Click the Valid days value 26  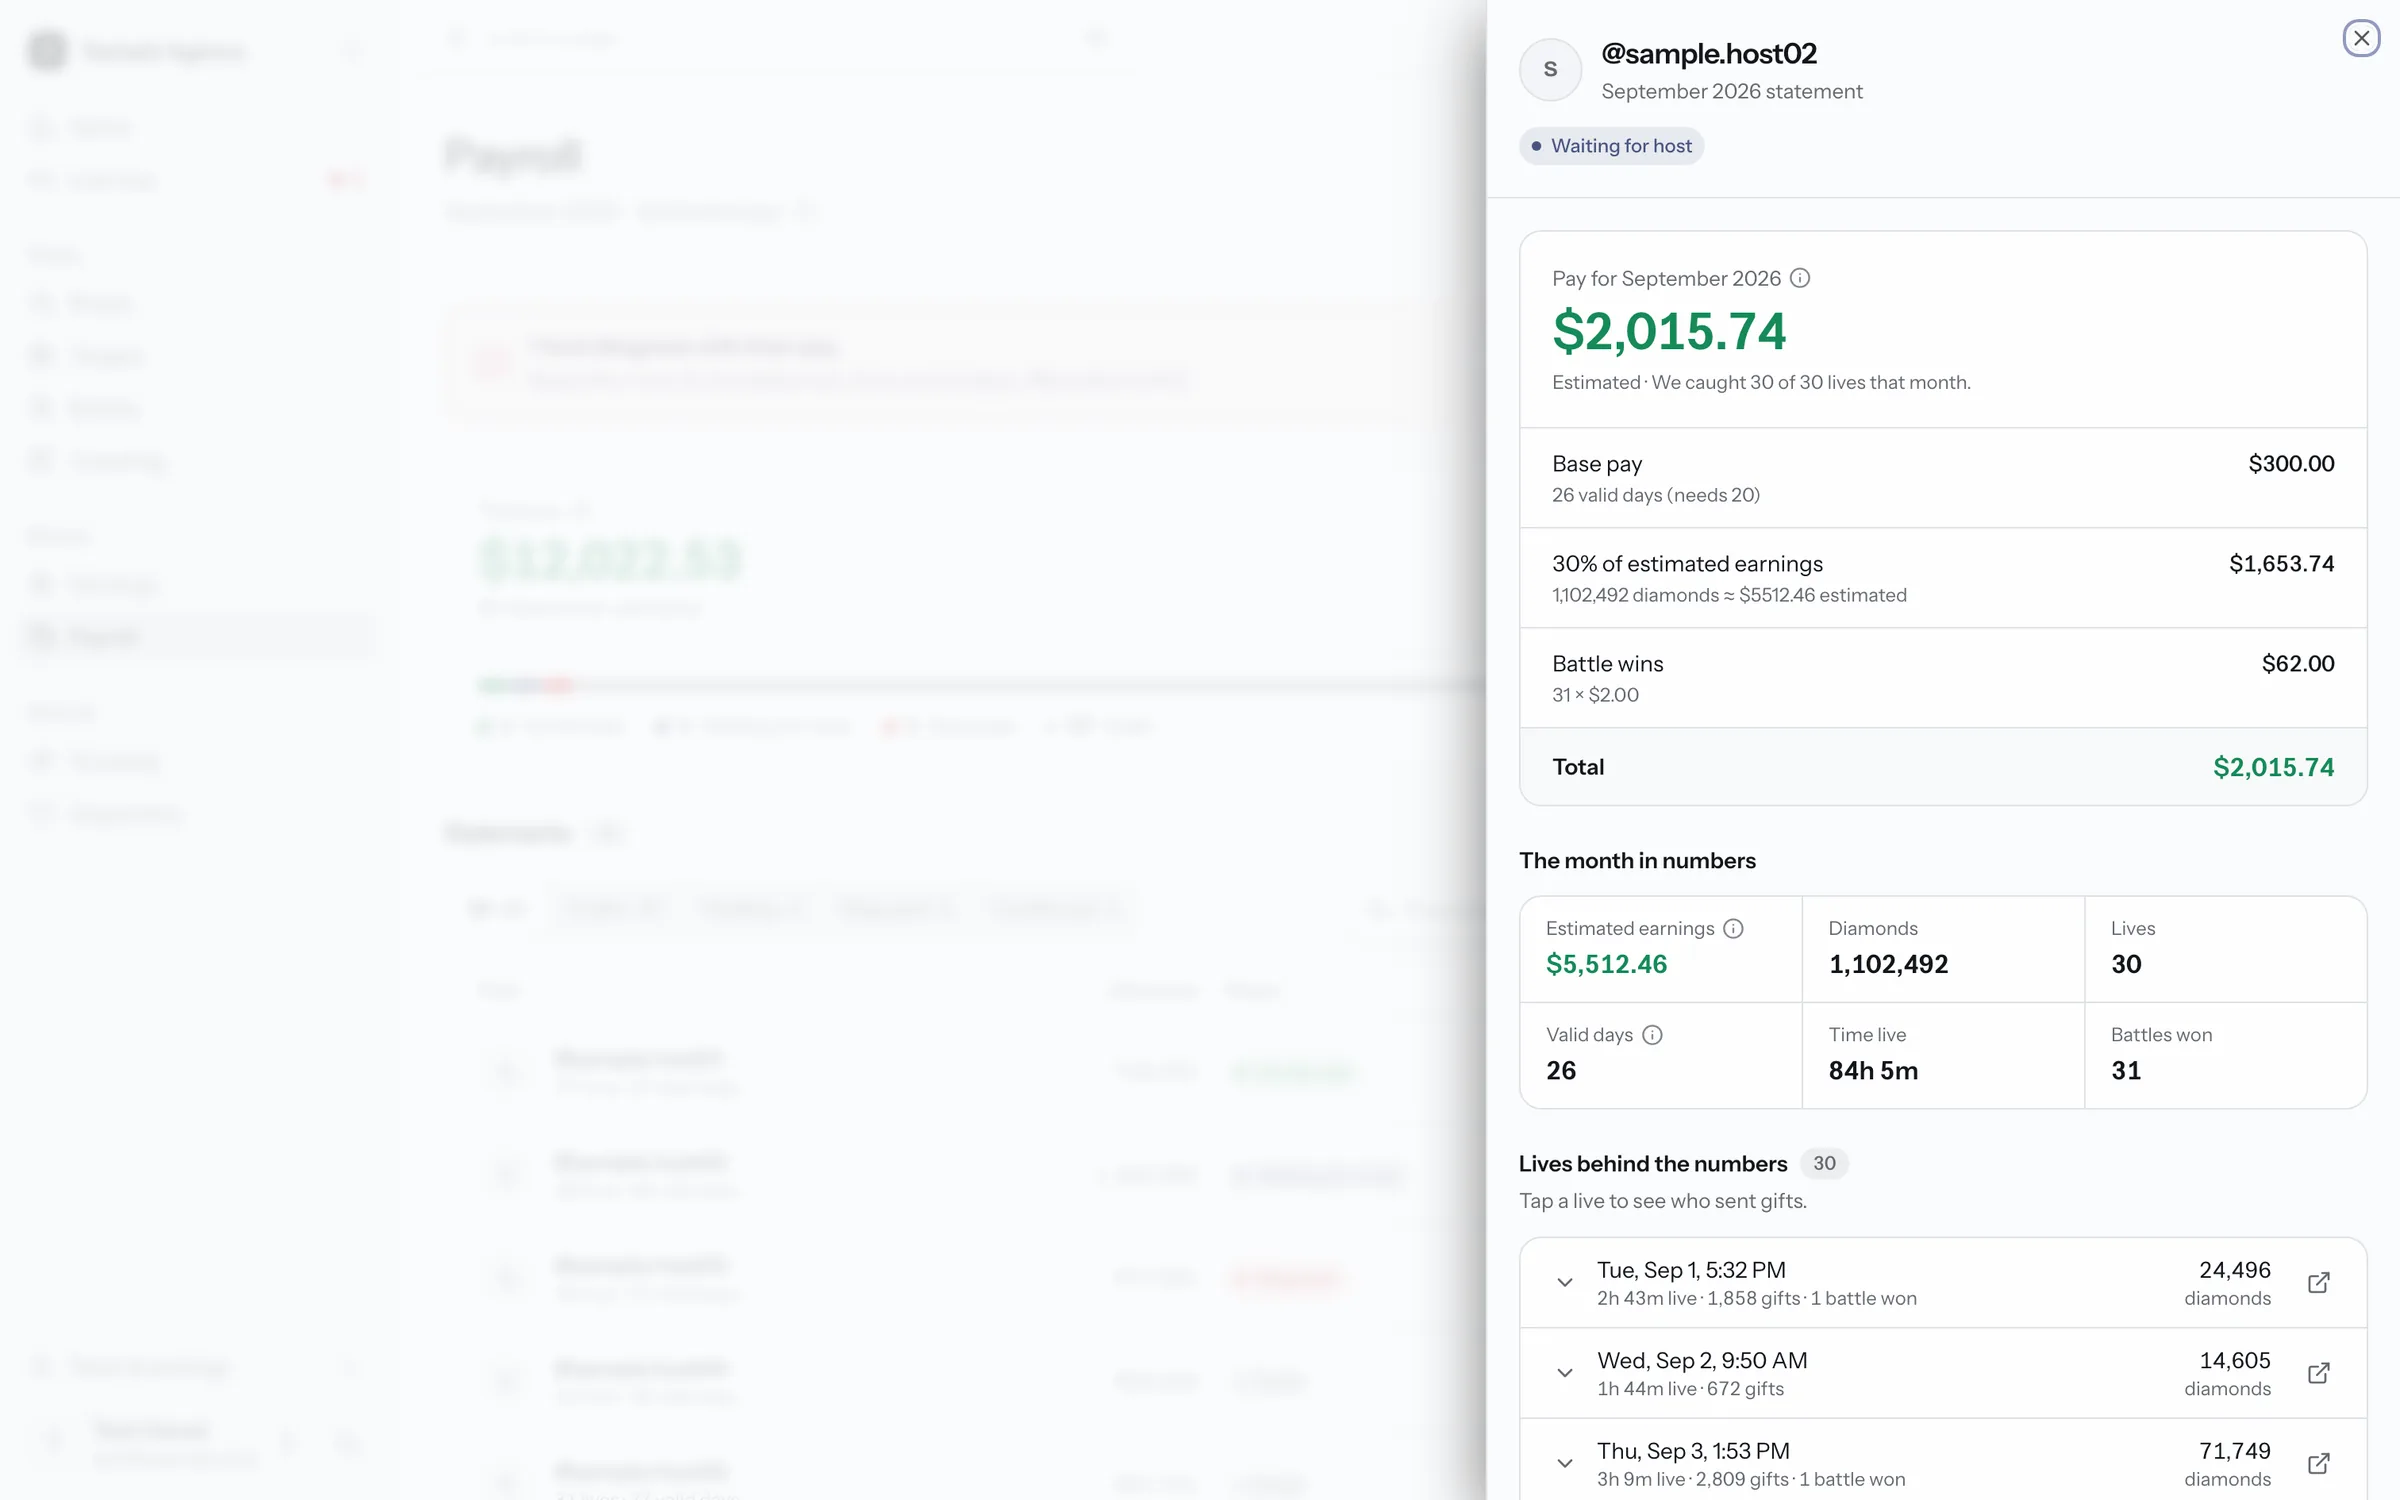point(1561,1071)
